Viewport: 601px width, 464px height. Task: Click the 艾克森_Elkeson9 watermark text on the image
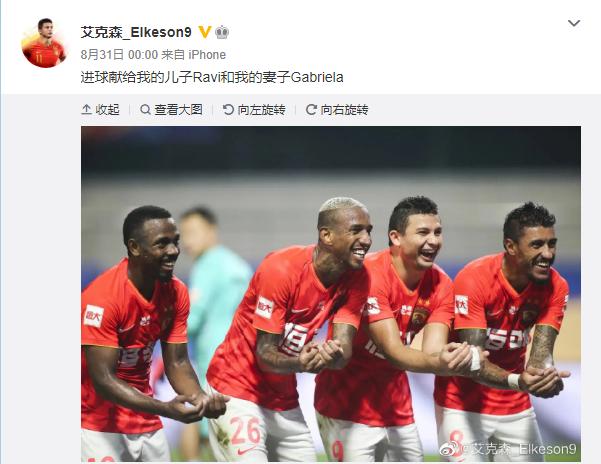click(x=519, y=449)
